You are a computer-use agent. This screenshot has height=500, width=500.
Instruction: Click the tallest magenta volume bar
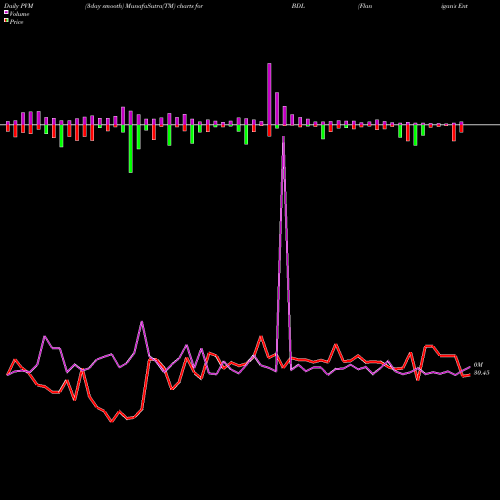pyautogui.click(x=269, y=94)
